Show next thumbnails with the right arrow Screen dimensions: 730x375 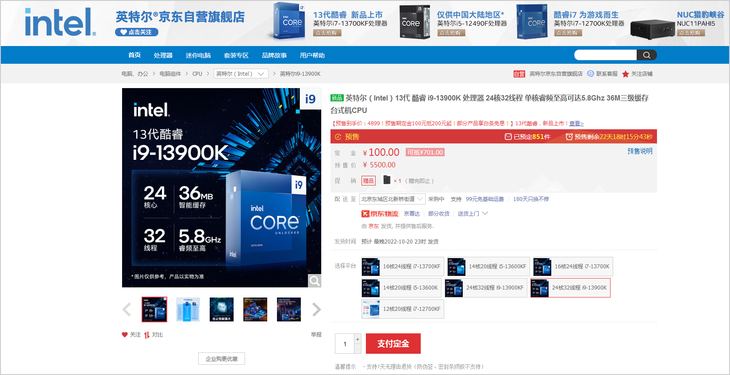(317, 309)
